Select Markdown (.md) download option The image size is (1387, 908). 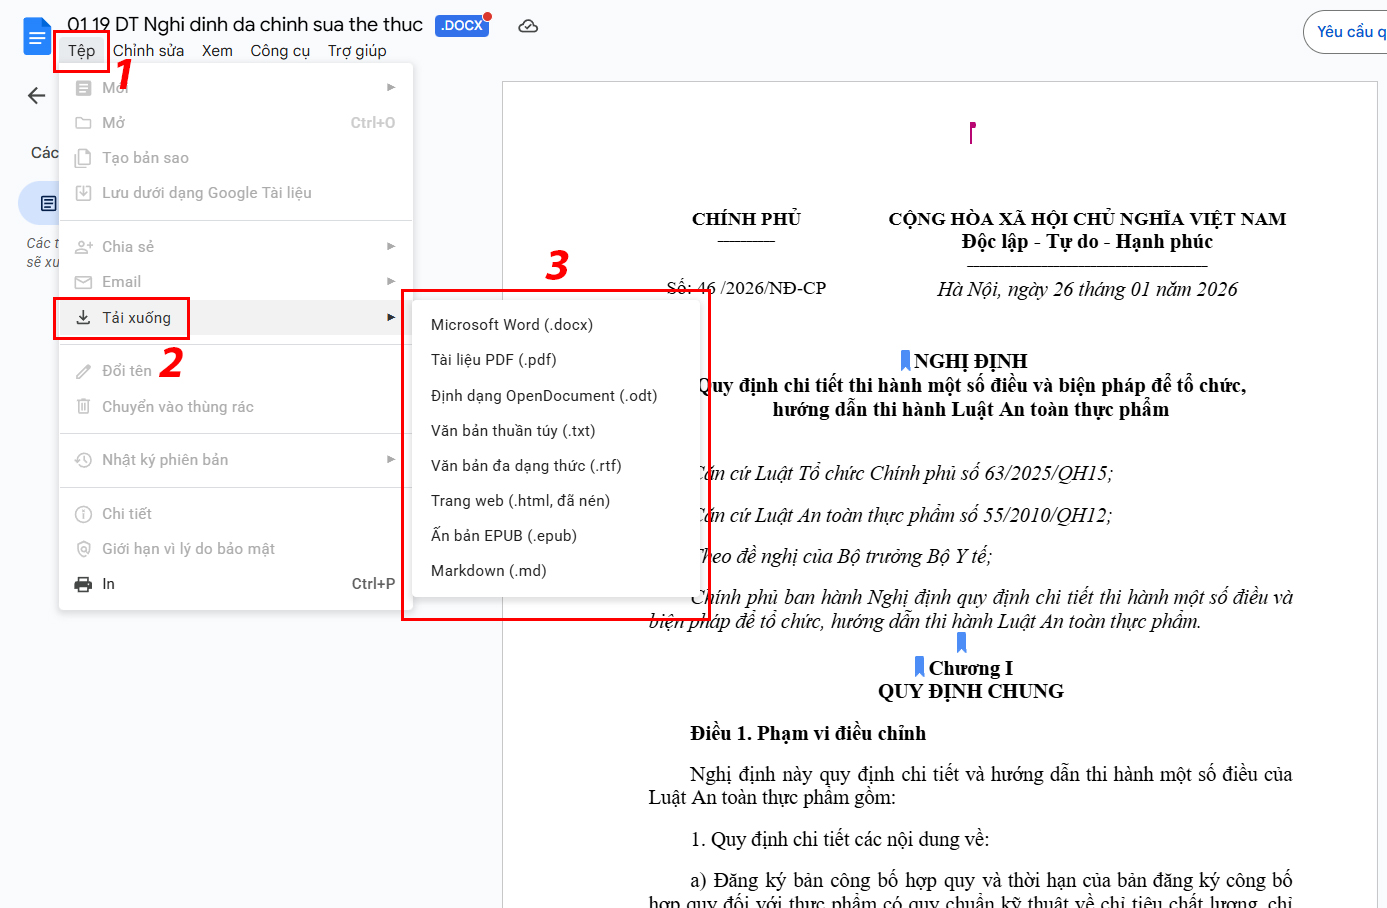488,571
